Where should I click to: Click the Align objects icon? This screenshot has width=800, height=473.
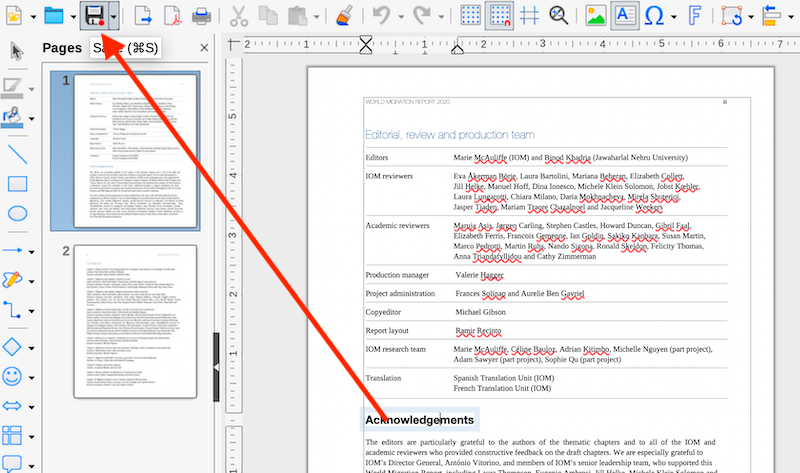click(x=771, y=16)
